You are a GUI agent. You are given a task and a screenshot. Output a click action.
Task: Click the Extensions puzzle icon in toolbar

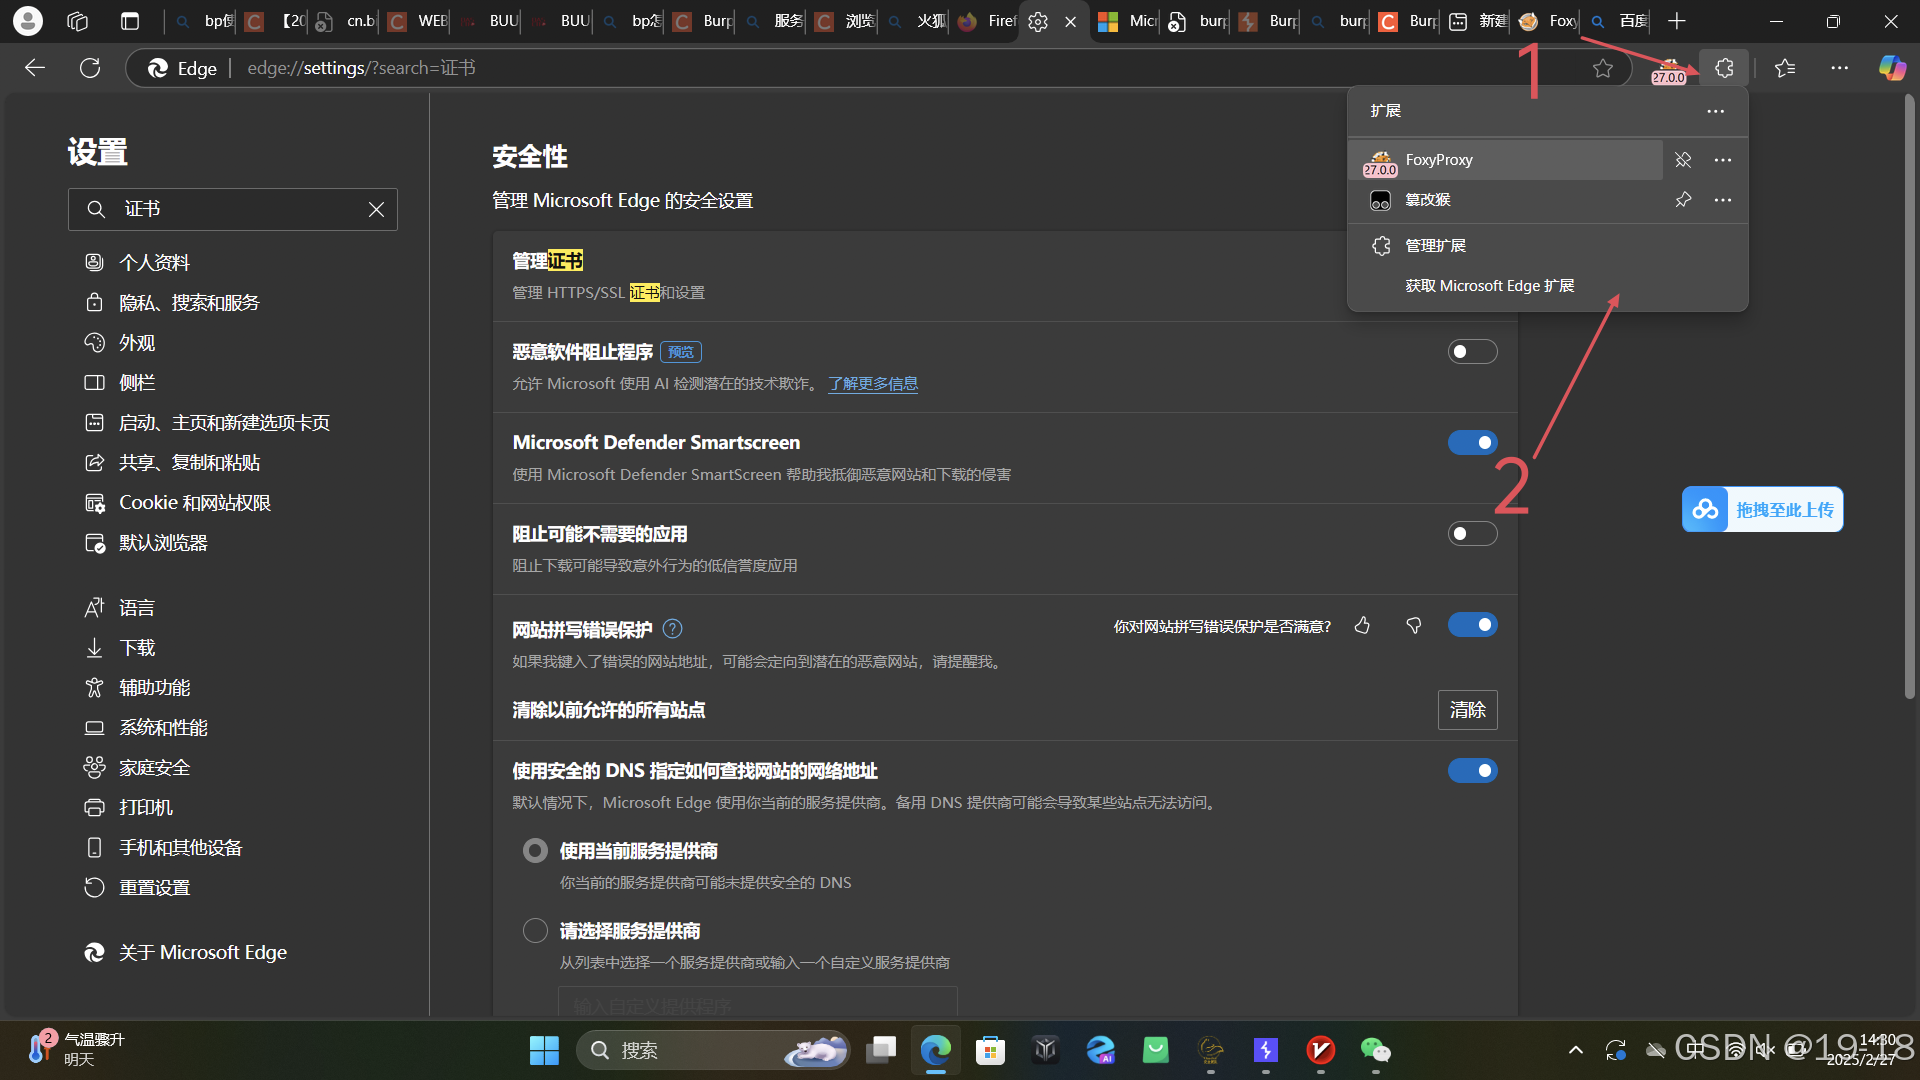(1724, 68)
